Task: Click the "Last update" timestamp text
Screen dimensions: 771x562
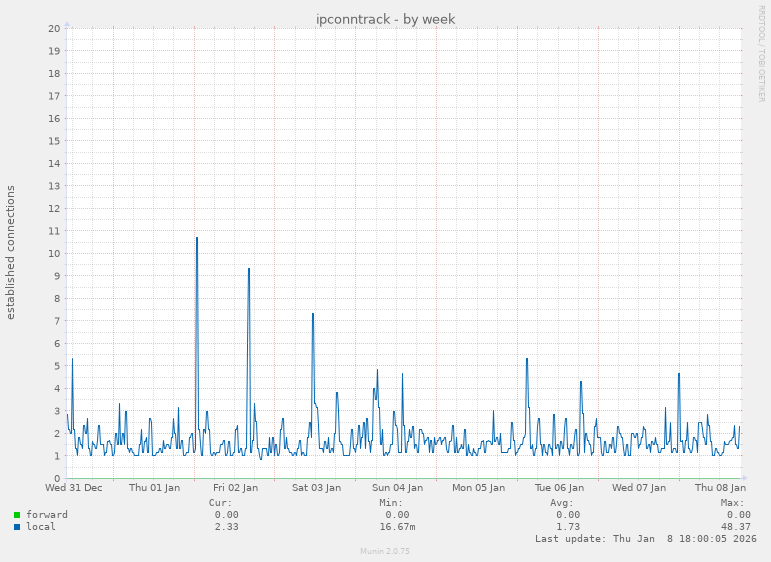Action: coord(646,539)
